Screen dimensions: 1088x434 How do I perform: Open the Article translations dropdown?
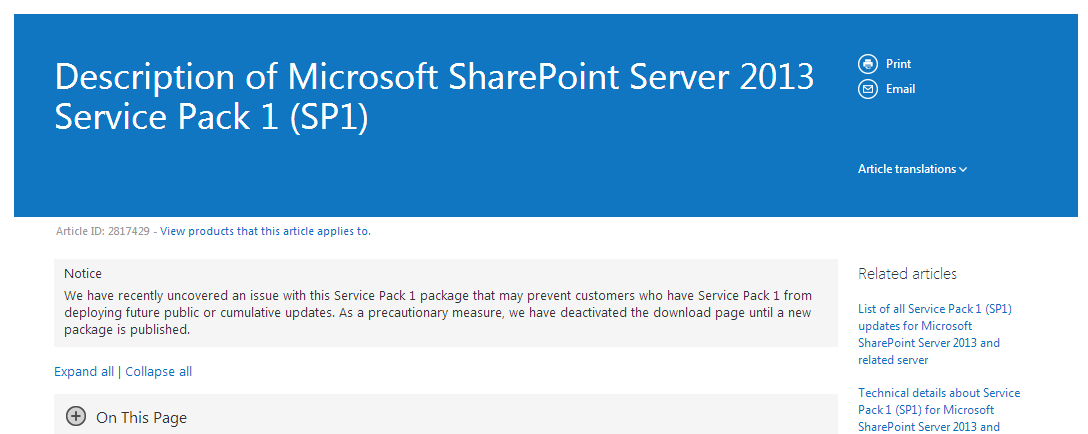912,169
